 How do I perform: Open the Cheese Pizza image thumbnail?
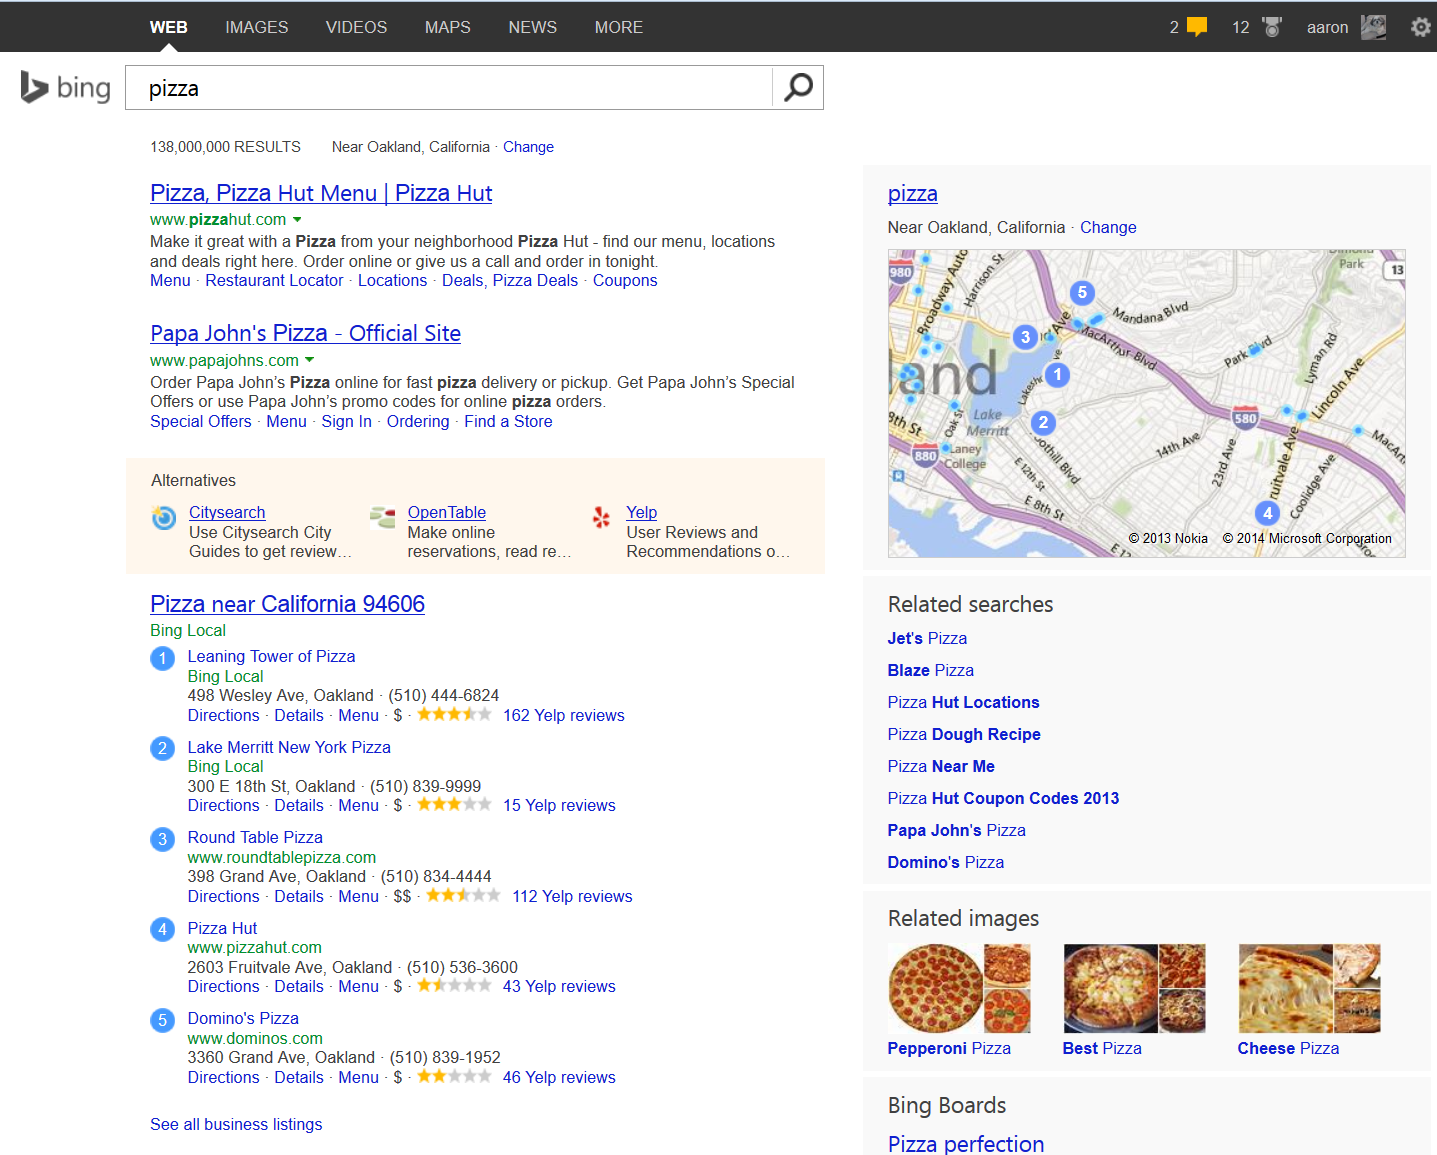1309,988
